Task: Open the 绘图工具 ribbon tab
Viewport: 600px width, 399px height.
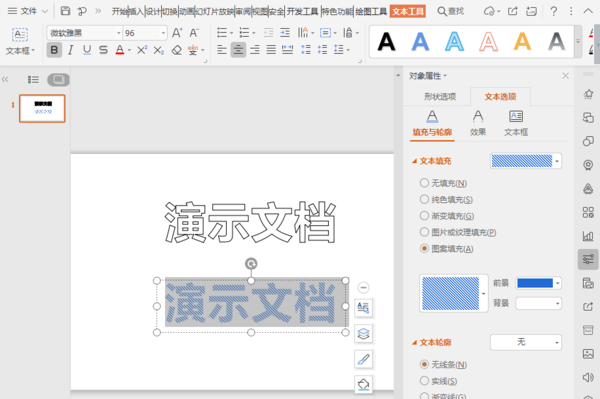Action: (x=371, y=11)
